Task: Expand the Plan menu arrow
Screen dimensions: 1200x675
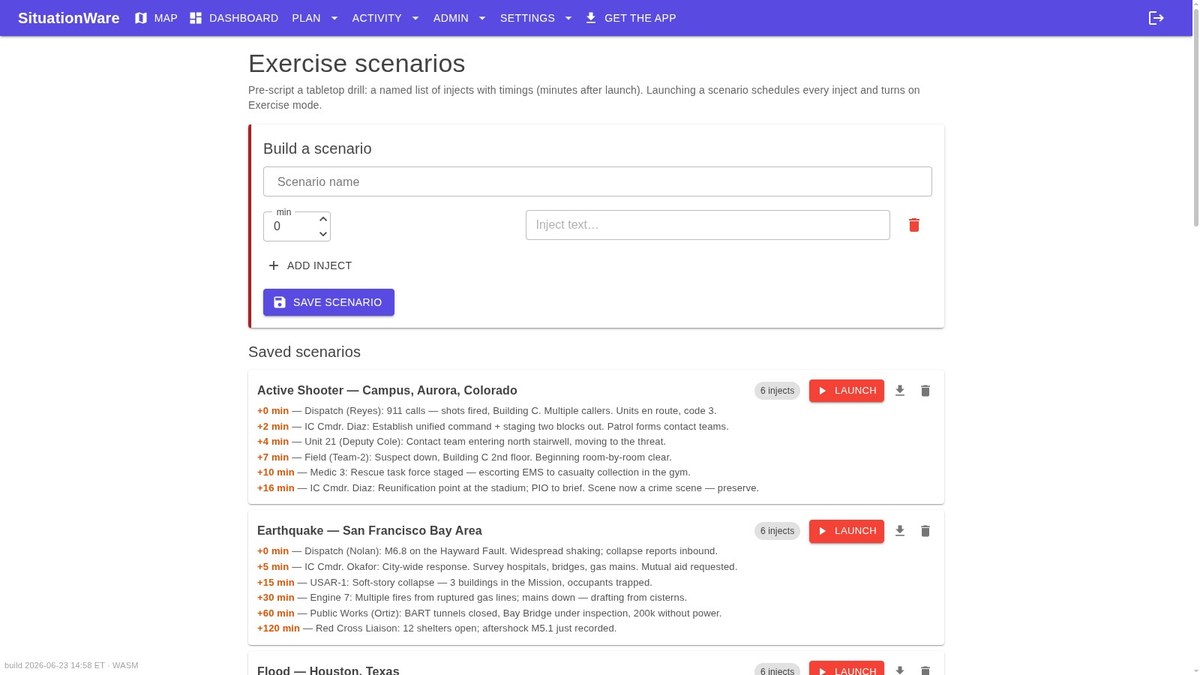Action: [x=334, y=18]
